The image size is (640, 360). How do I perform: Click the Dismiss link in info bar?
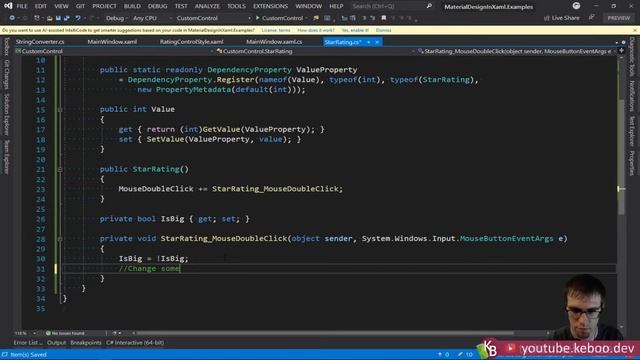(384, 30)
